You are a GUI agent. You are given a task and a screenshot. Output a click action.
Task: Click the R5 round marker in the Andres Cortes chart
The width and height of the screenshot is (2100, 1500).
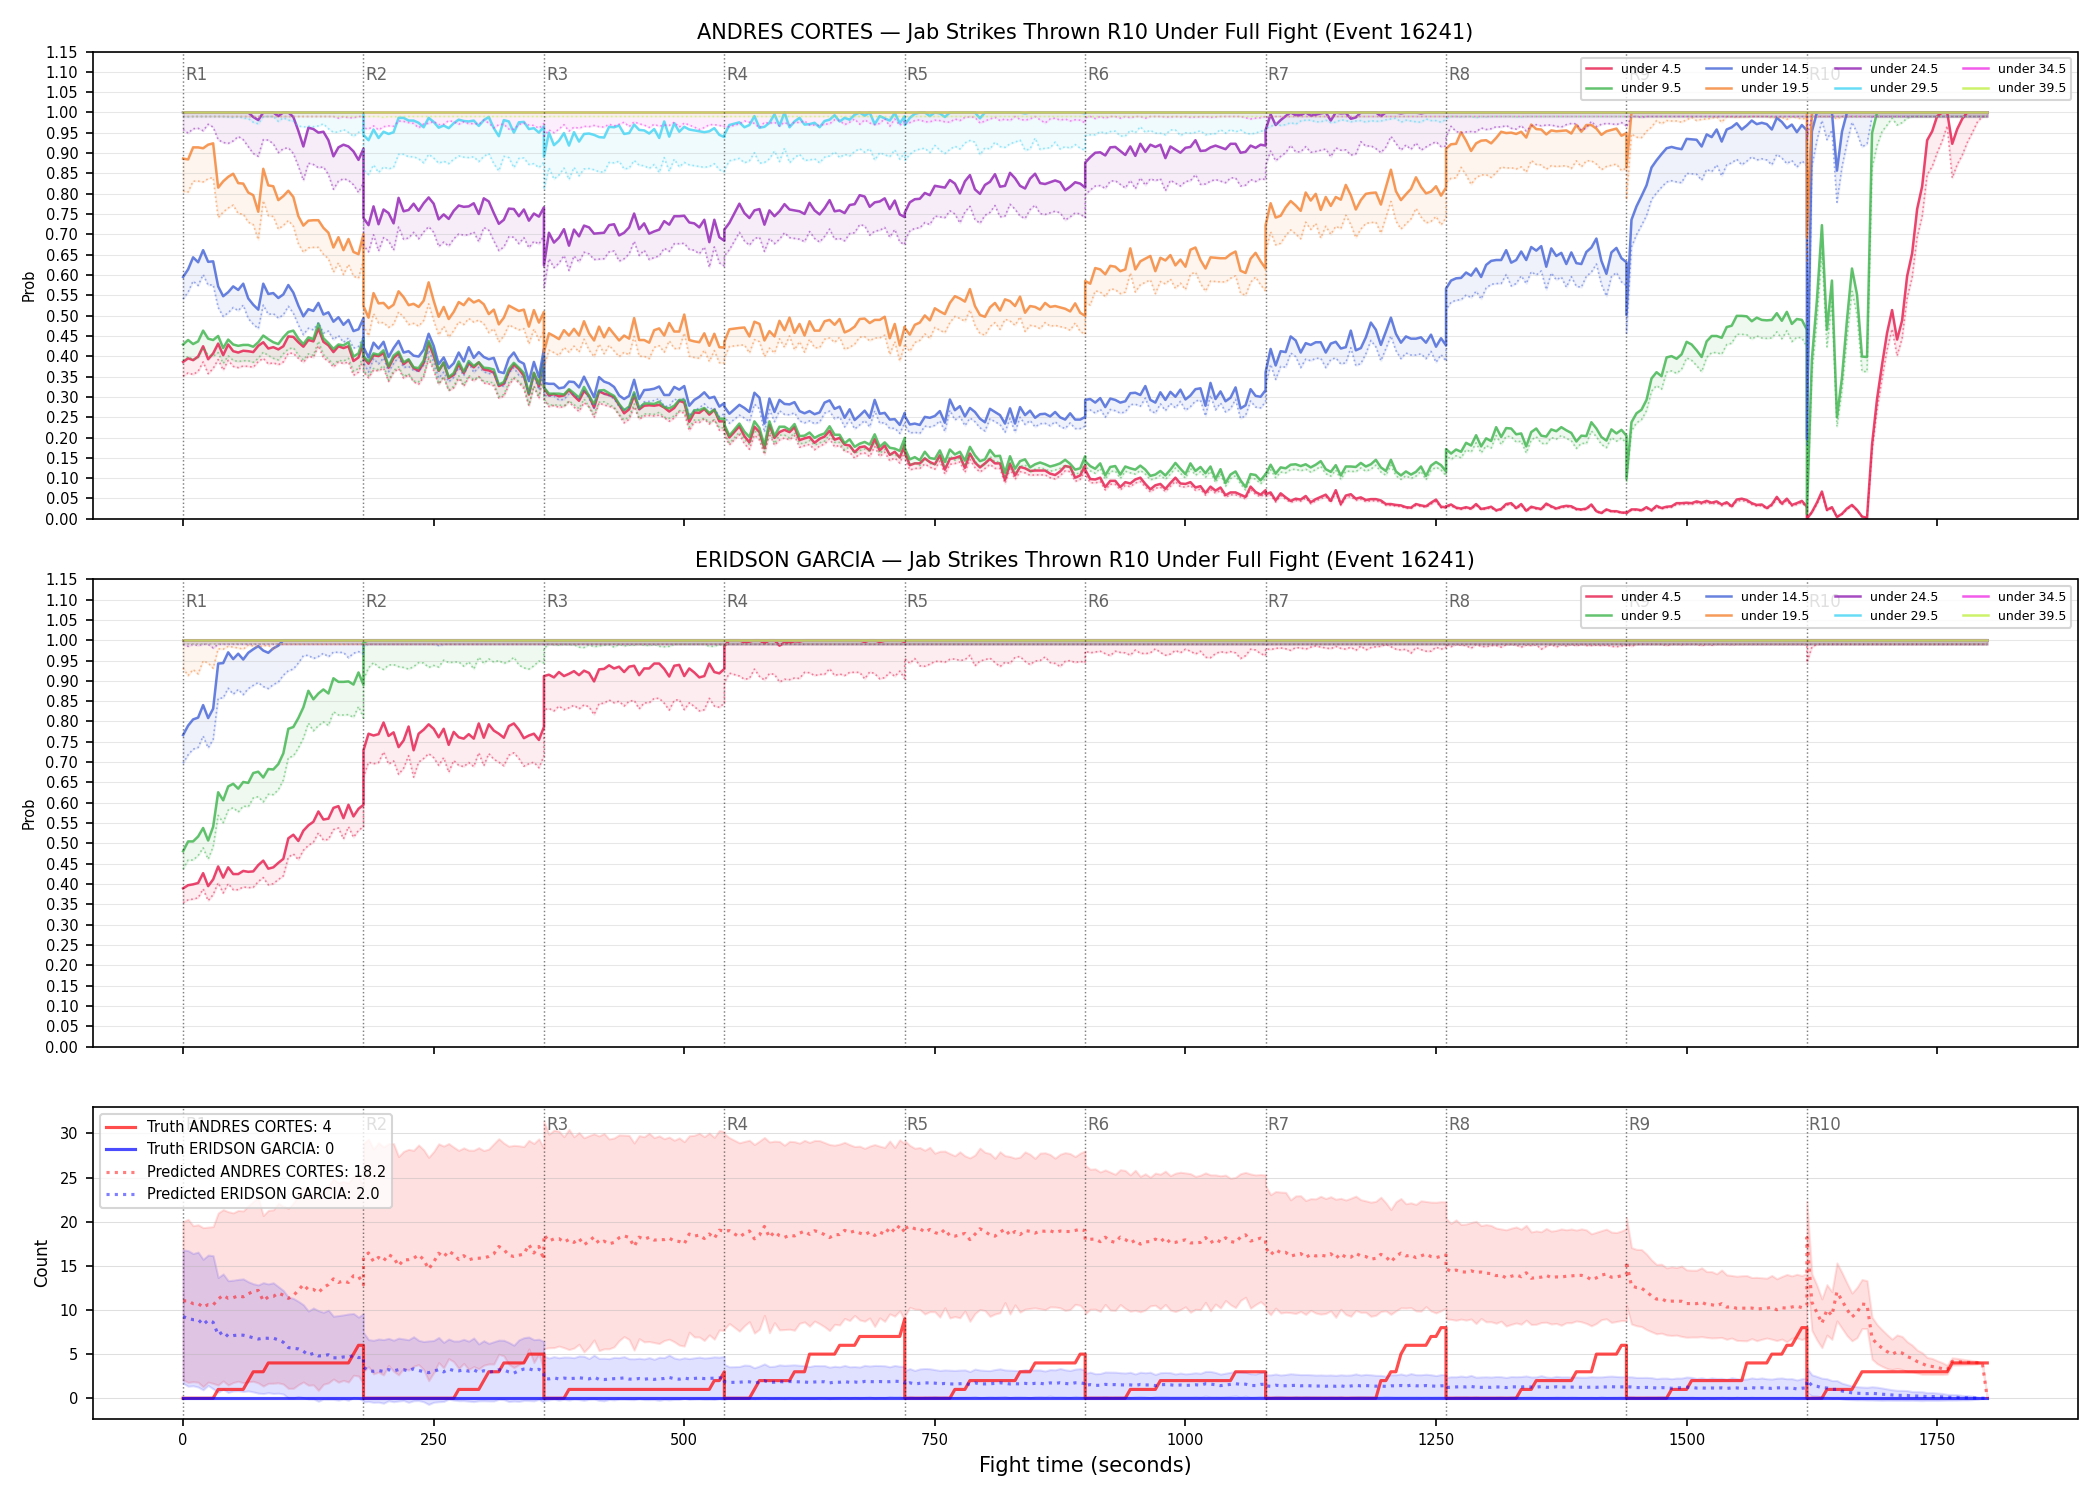917,74
